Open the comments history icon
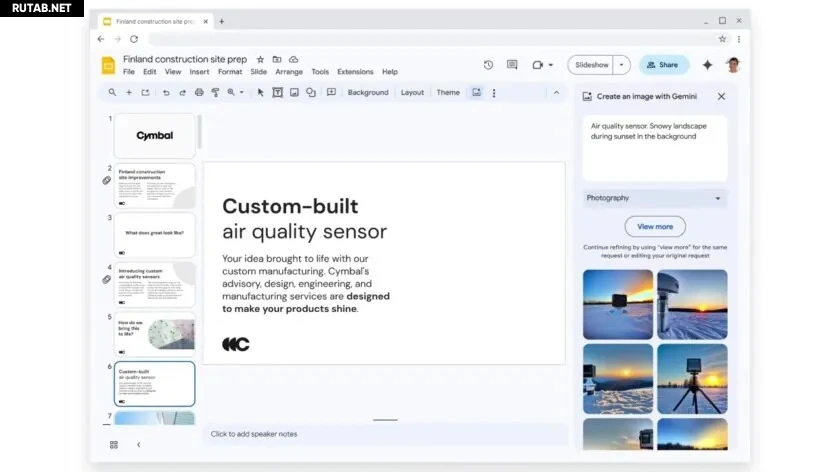Image resolution: width=840 pixels, height=472 pixels. click(512, 65)
